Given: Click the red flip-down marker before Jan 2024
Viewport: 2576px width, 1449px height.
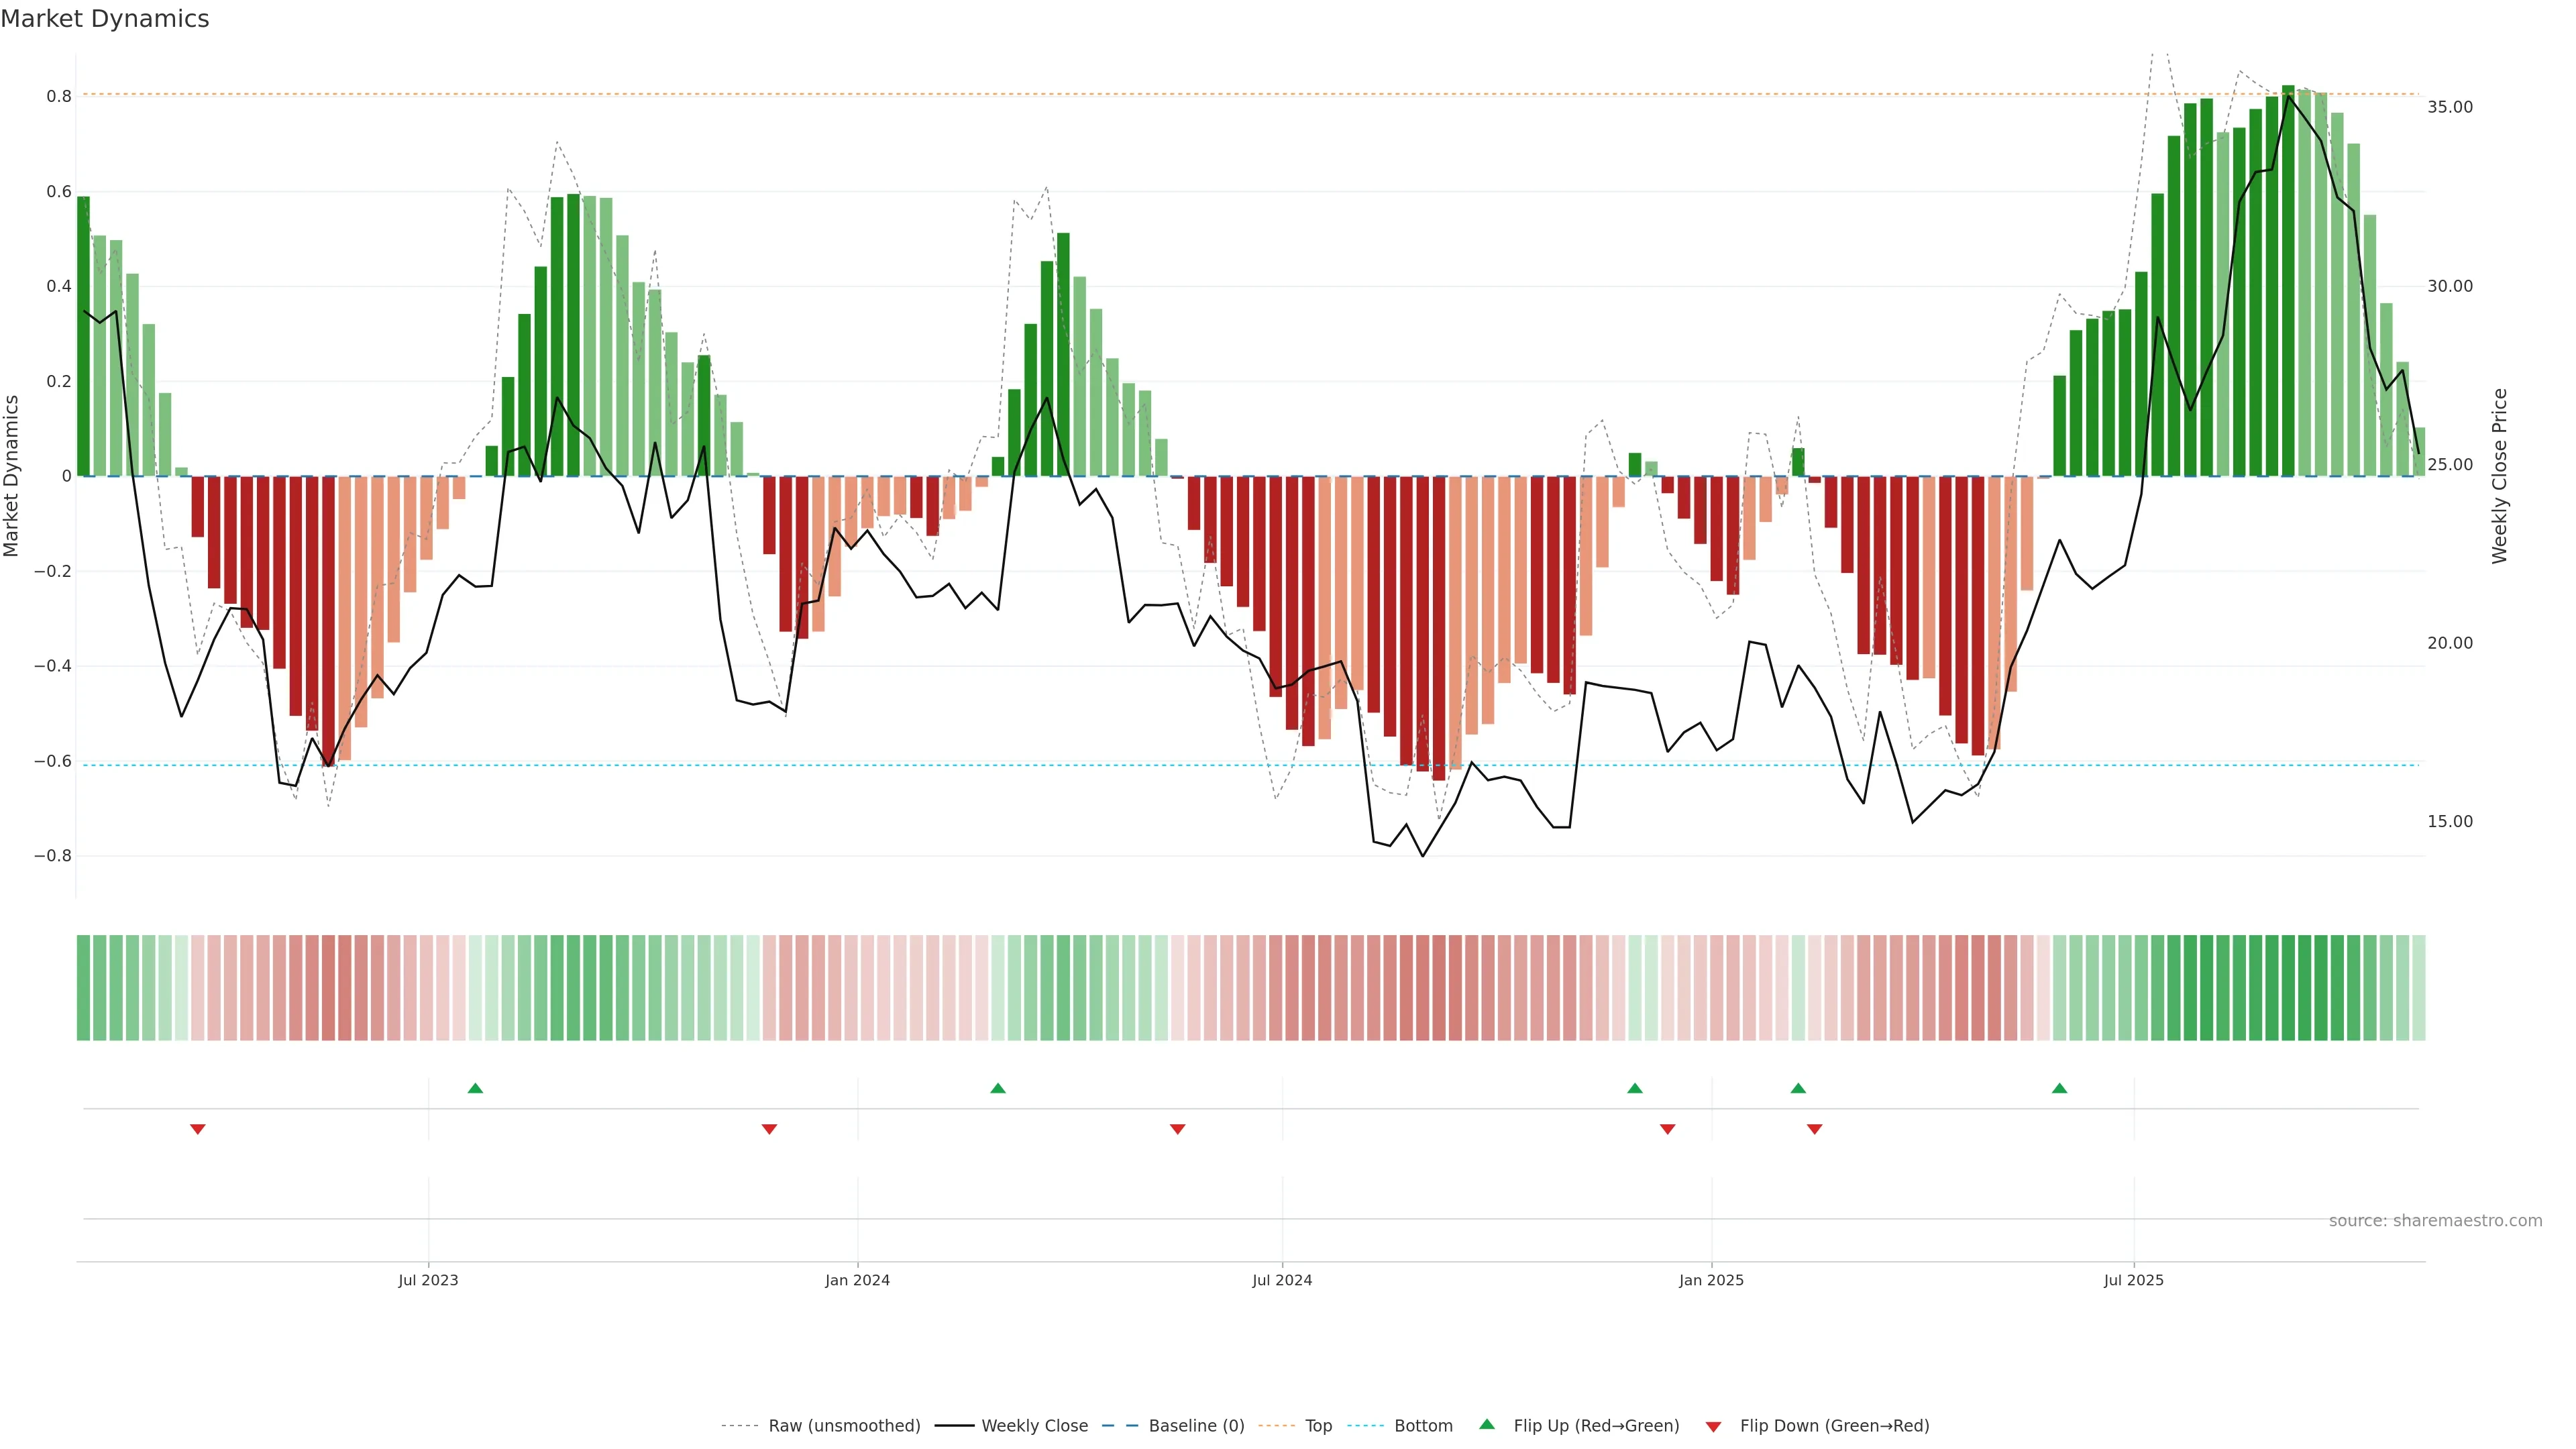Looking at the screenshot, I should tap(769, 1129).
